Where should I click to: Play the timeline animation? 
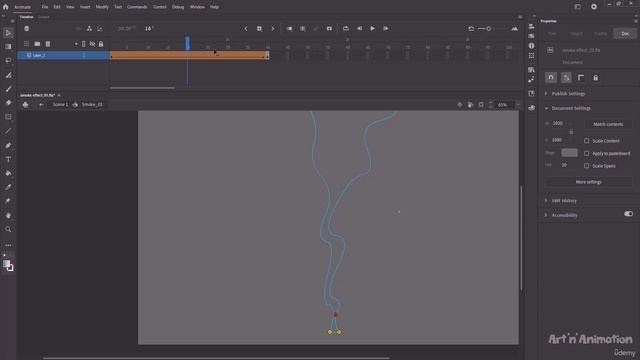(x=372, y=29)
